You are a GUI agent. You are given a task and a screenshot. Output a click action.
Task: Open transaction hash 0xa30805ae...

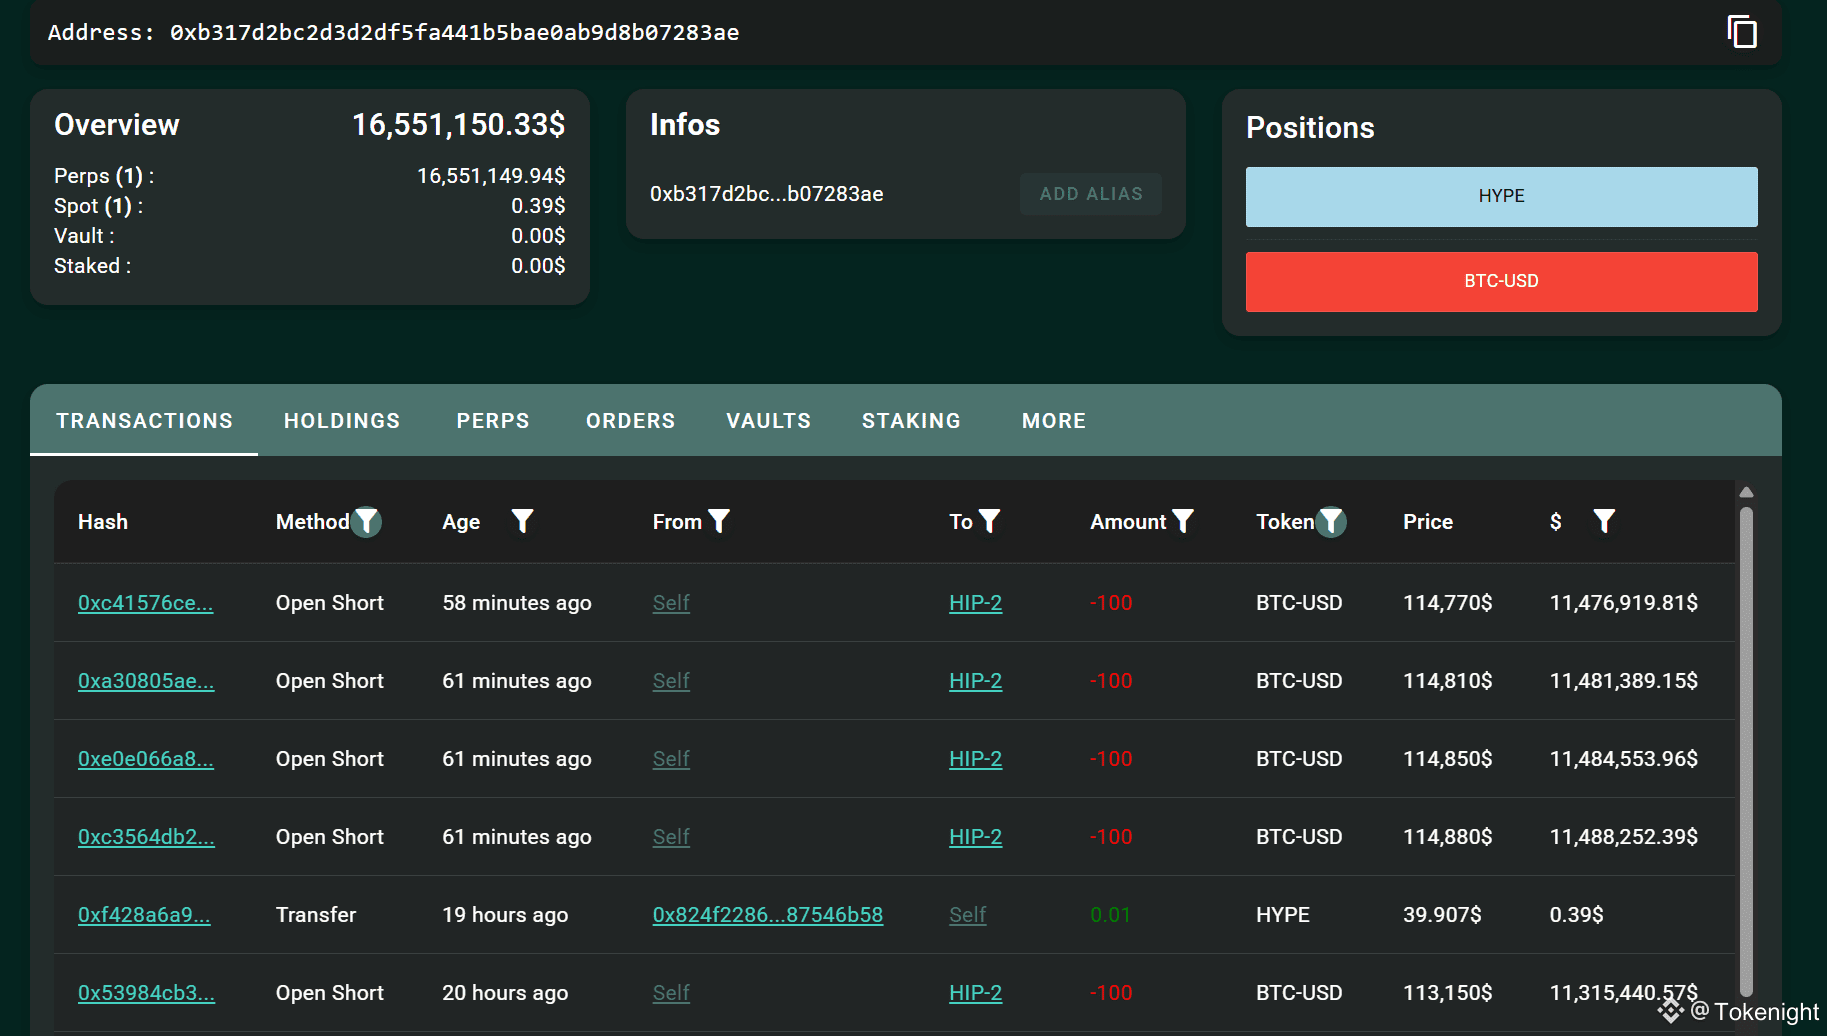pos(146,681)
